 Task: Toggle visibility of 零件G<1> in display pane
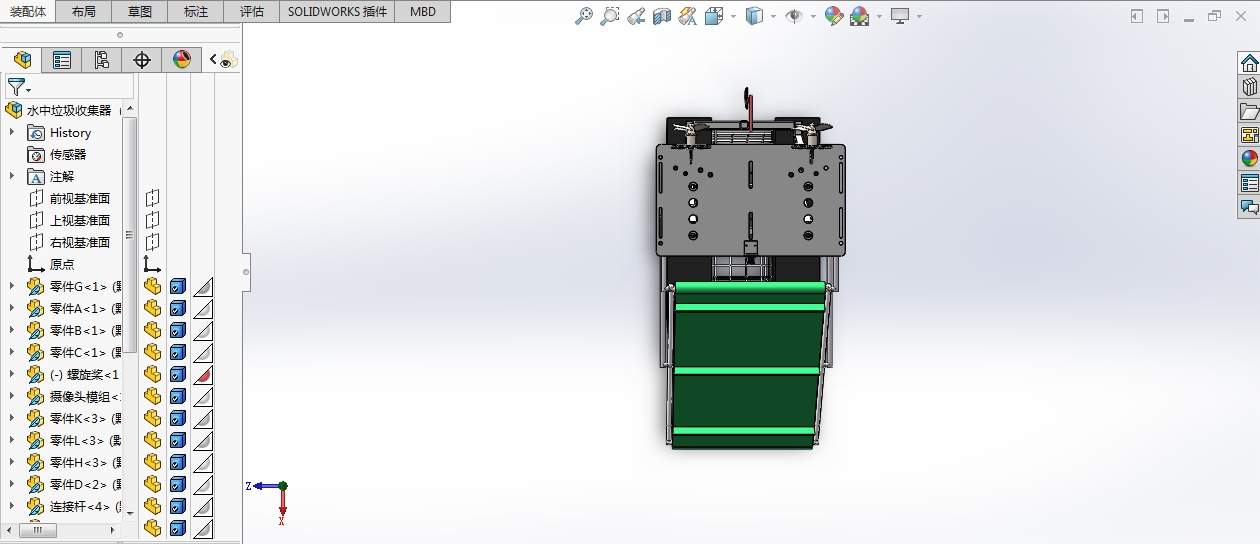tap(152, 286)
